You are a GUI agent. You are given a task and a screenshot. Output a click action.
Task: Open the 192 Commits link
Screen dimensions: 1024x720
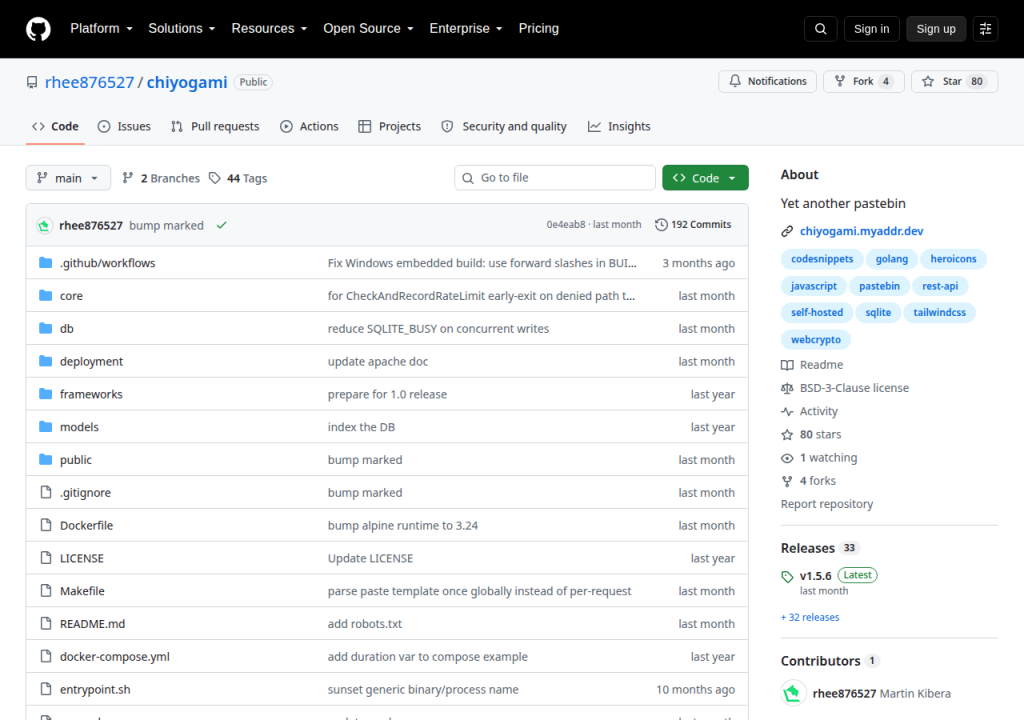tap(693, 225)
